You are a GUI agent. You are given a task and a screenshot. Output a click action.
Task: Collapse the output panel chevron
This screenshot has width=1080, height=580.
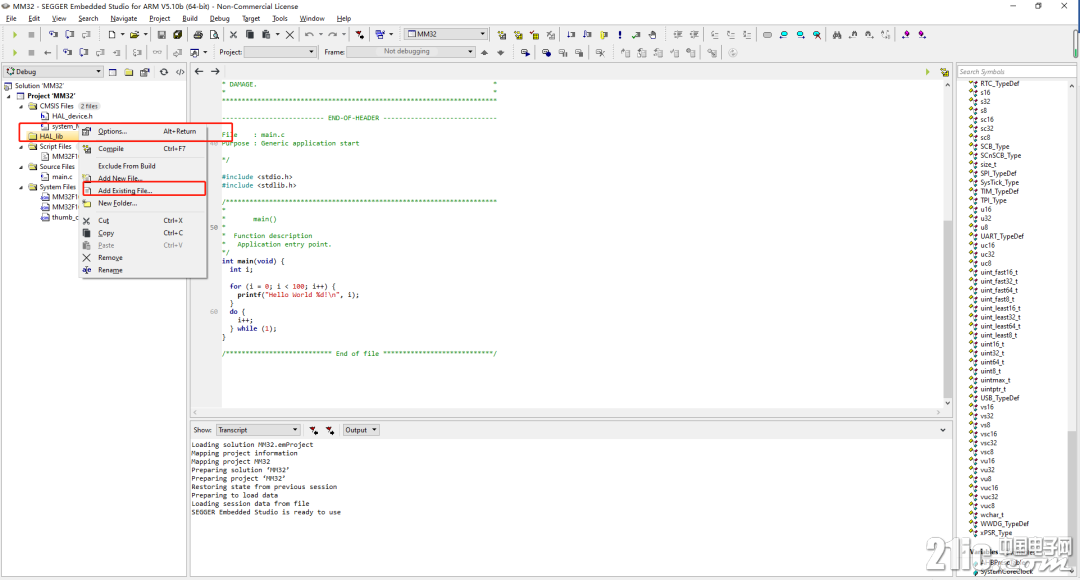point(943,430)
